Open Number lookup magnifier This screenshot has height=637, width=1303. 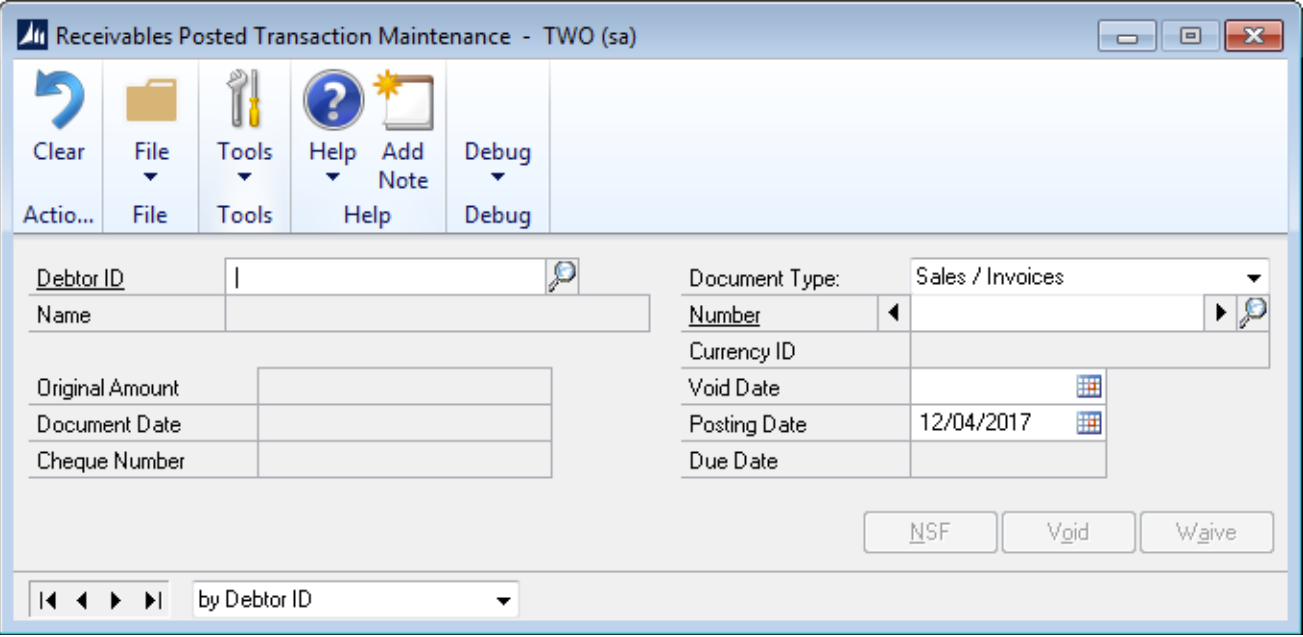(1253, 314)
